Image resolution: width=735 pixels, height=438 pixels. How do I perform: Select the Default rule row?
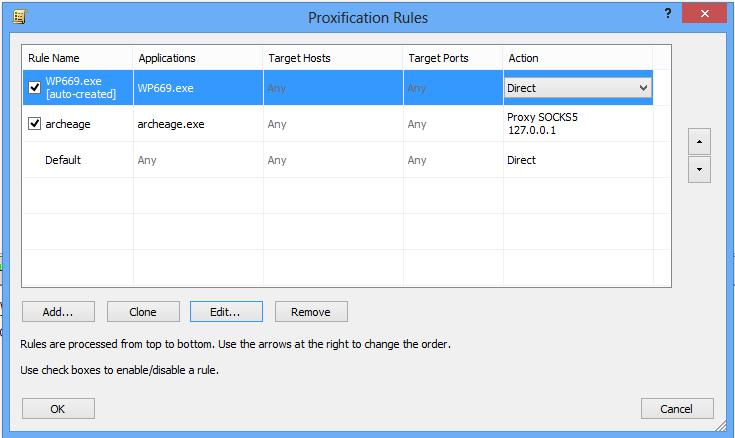63,160
